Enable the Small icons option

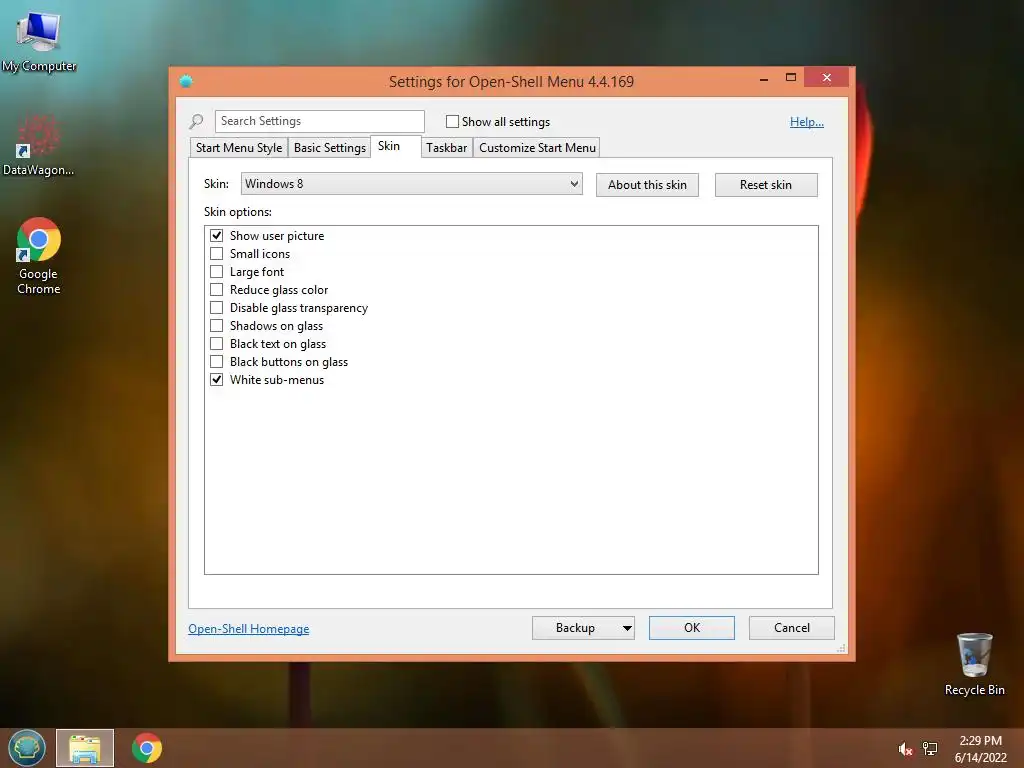click(217, 253)
